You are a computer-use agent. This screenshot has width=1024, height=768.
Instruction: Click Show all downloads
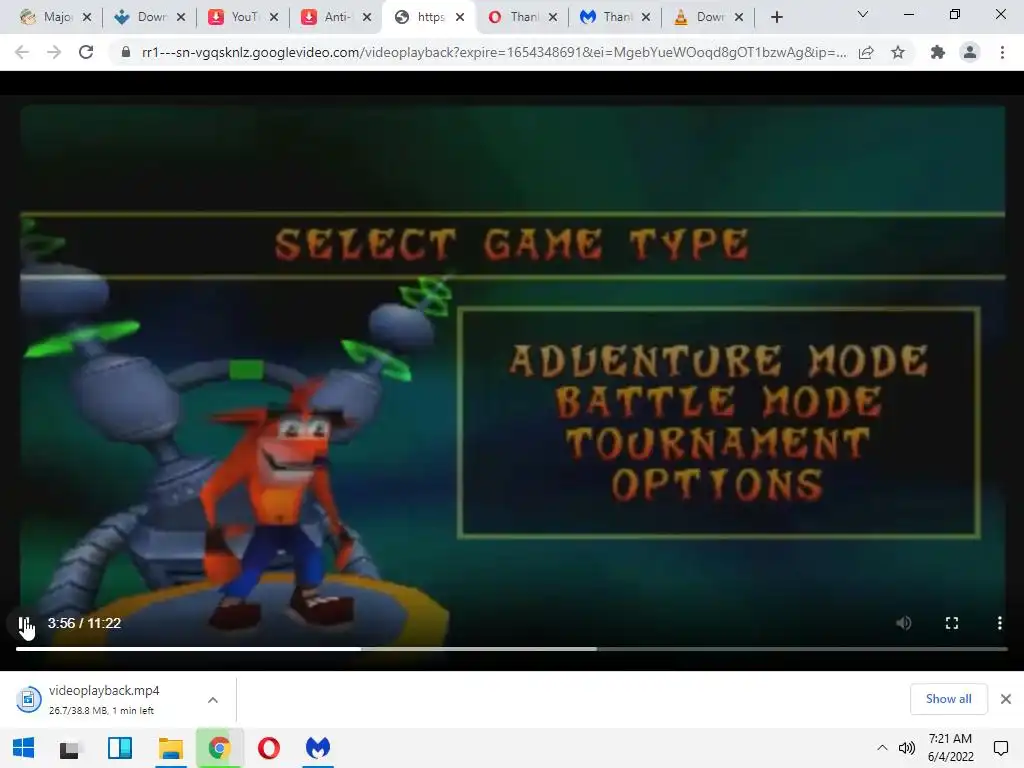tap(948, 699)
